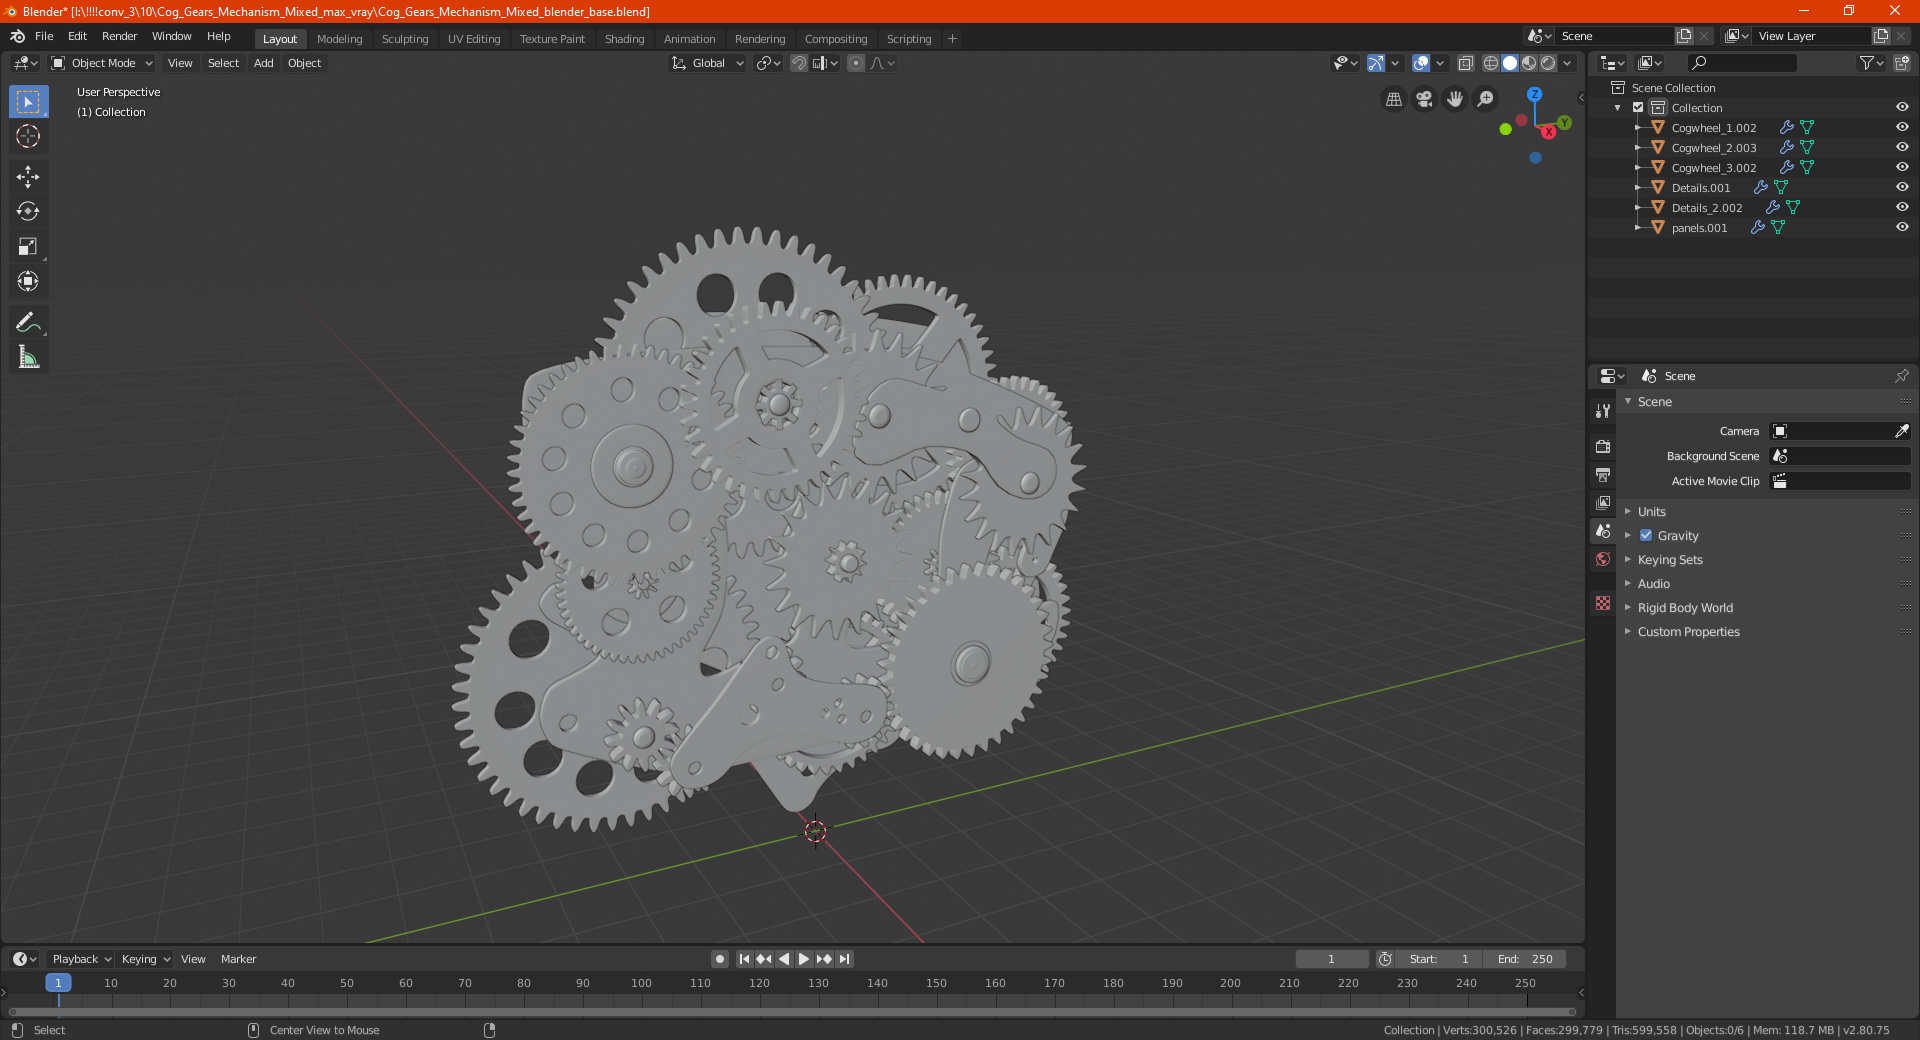Open View Layer properties tab

1603,502
